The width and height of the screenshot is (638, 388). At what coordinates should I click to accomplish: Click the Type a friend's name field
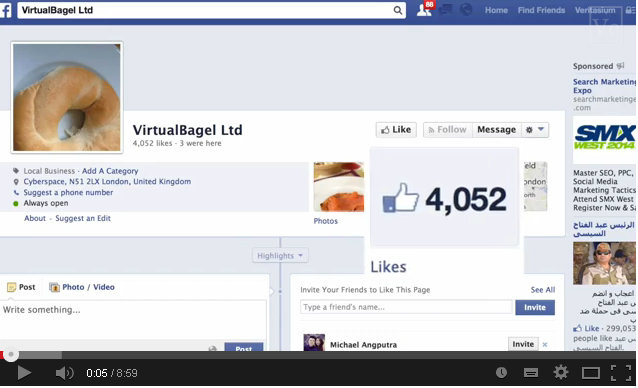click(x=406, y=307)
